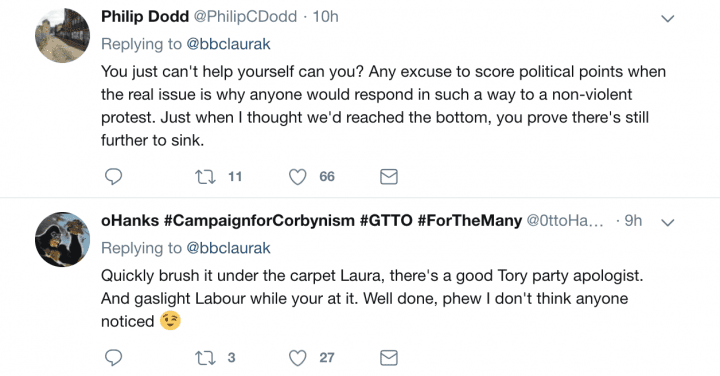The image size is (720, 376).
Task: Expand options chevron on oHanks' tweet
Action: [x=667, y=222]
